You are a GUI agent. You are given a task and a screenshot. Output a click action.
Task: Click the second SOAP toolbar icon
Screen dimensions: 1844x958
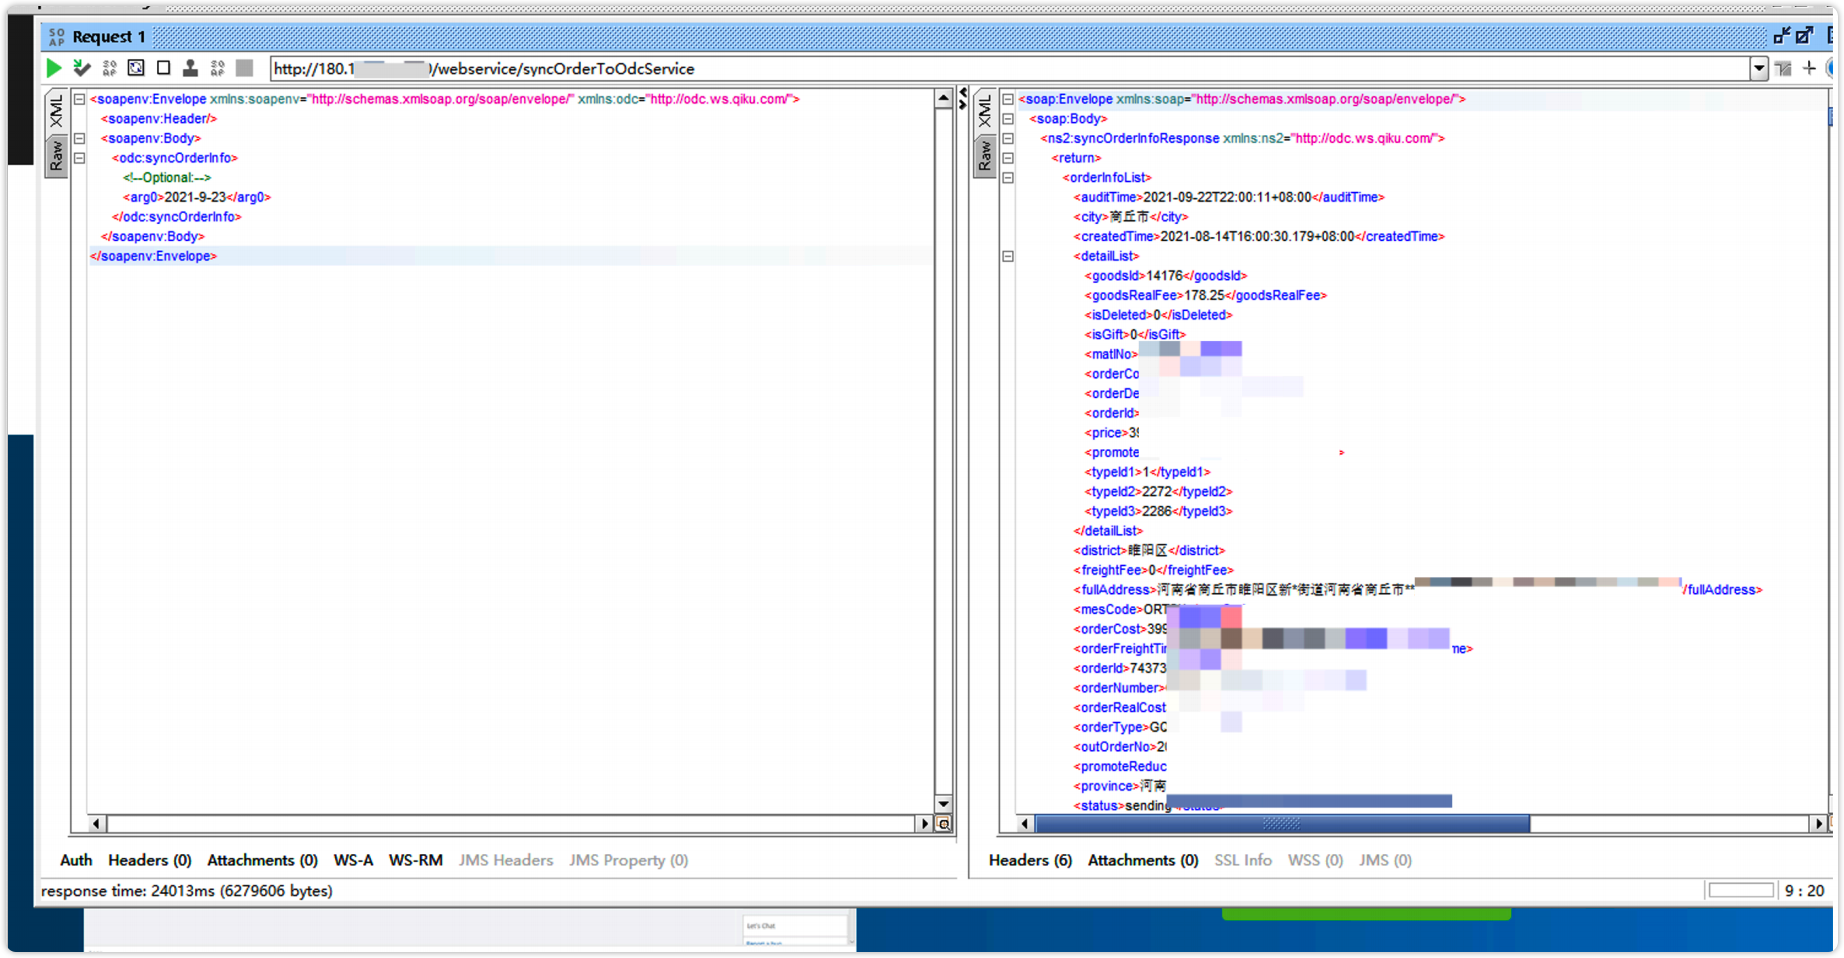coord(217,68)
